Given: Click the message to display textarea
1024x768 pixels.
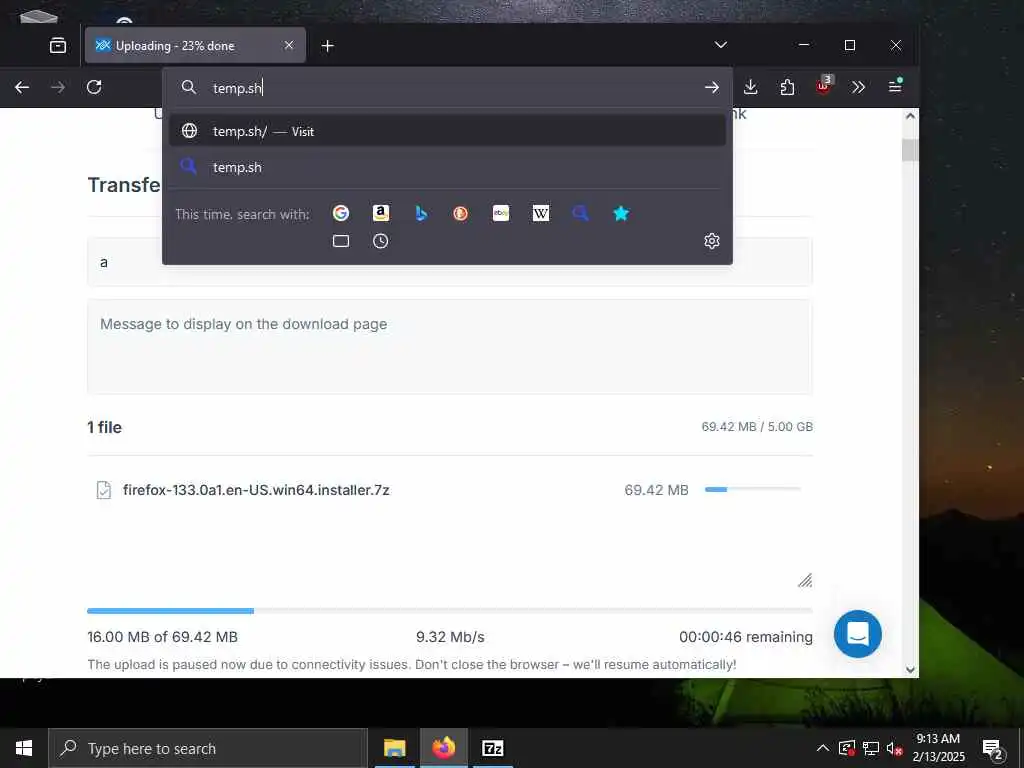Looking at the screenshot, I should pyautogui.click(x=450, y=347).
